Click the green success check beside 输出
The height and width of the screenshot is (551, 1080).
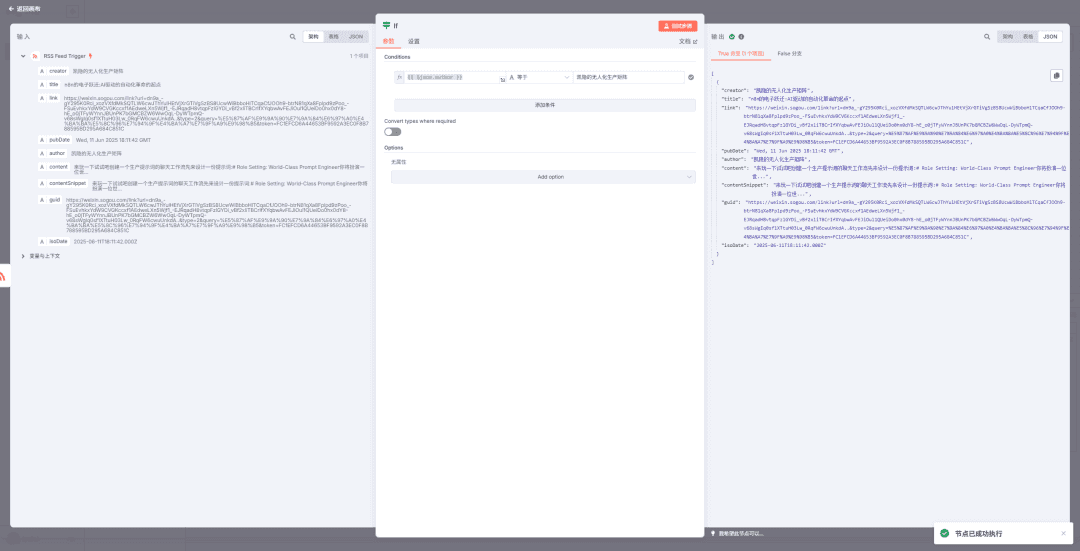(732, 37)
